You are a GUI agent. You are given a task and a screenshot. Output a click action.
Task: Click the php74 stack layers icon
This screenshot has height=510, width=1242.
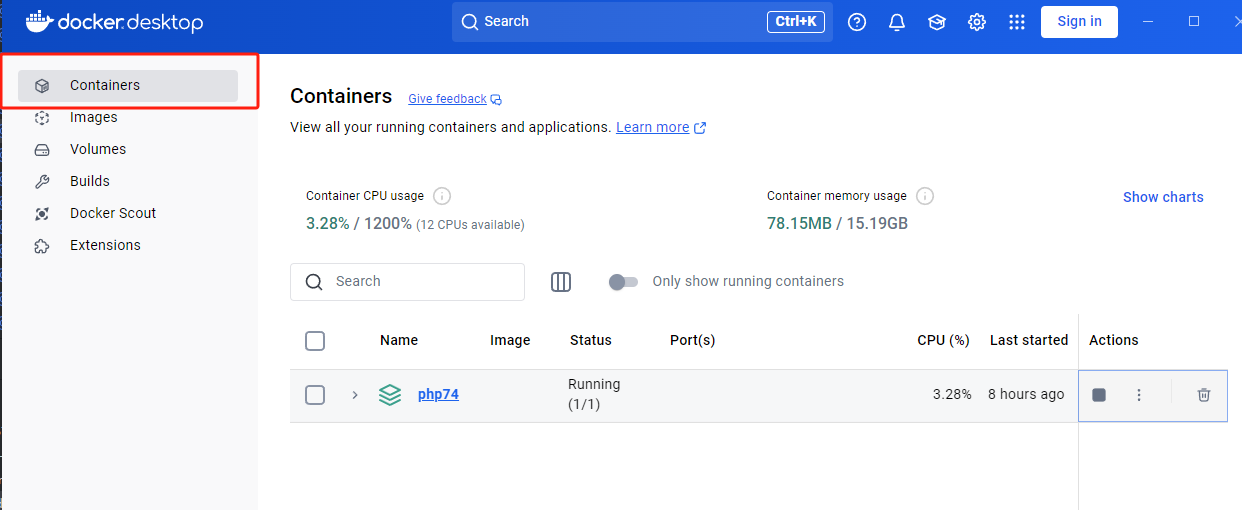390,395
